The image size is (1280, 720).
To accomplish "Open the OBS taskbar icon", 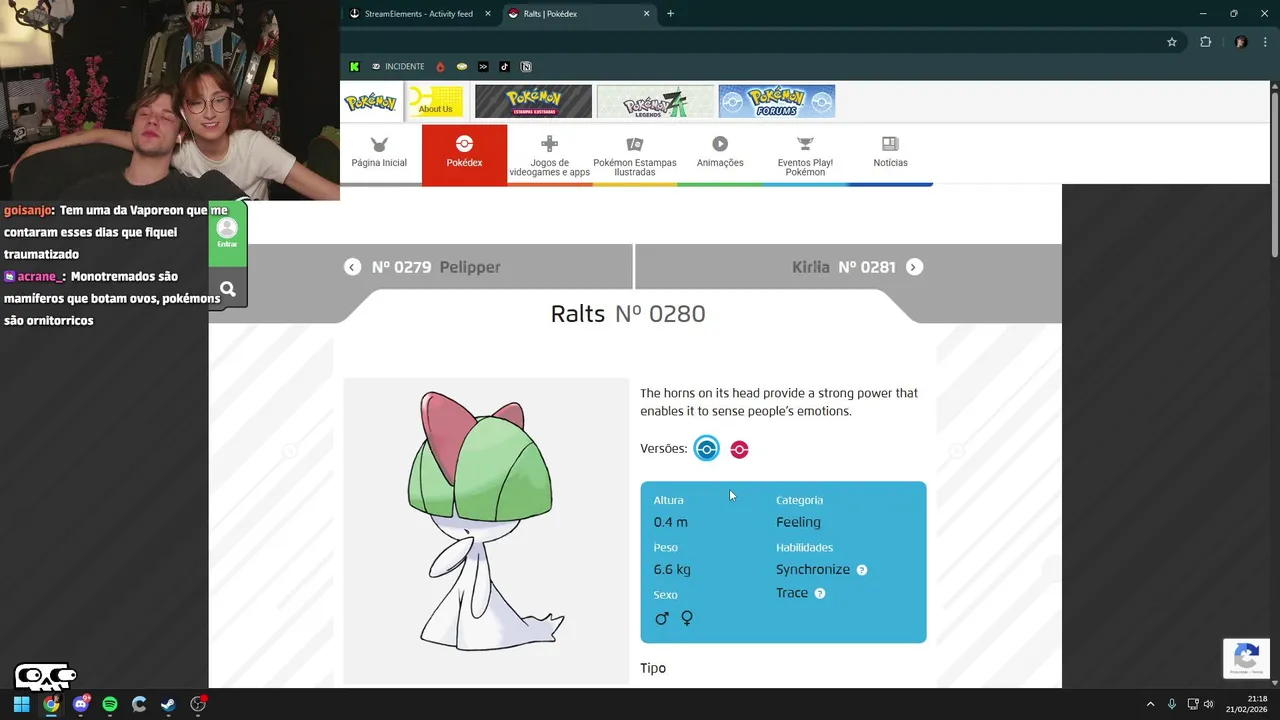I will tap(198, 704).
